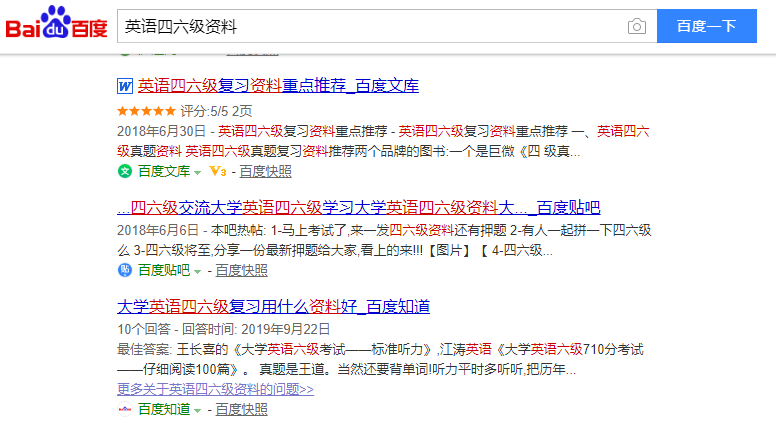
Task: Click green 百度文库 verified shield icon
Action: coord(125,171)
